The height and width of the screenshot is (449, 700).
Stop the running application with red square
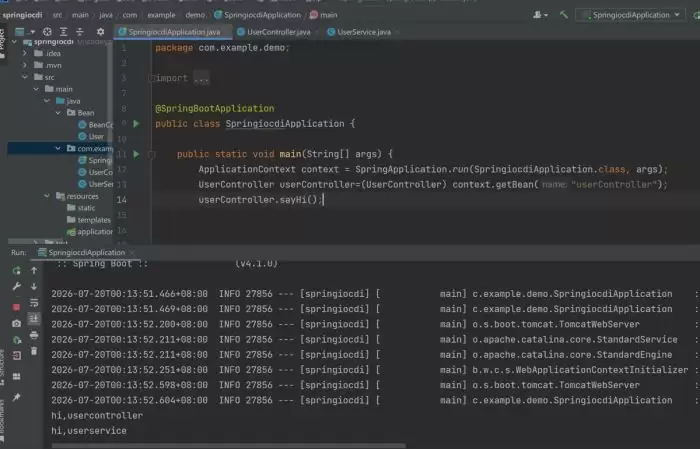pyautogui.click(x=17, y=307)
